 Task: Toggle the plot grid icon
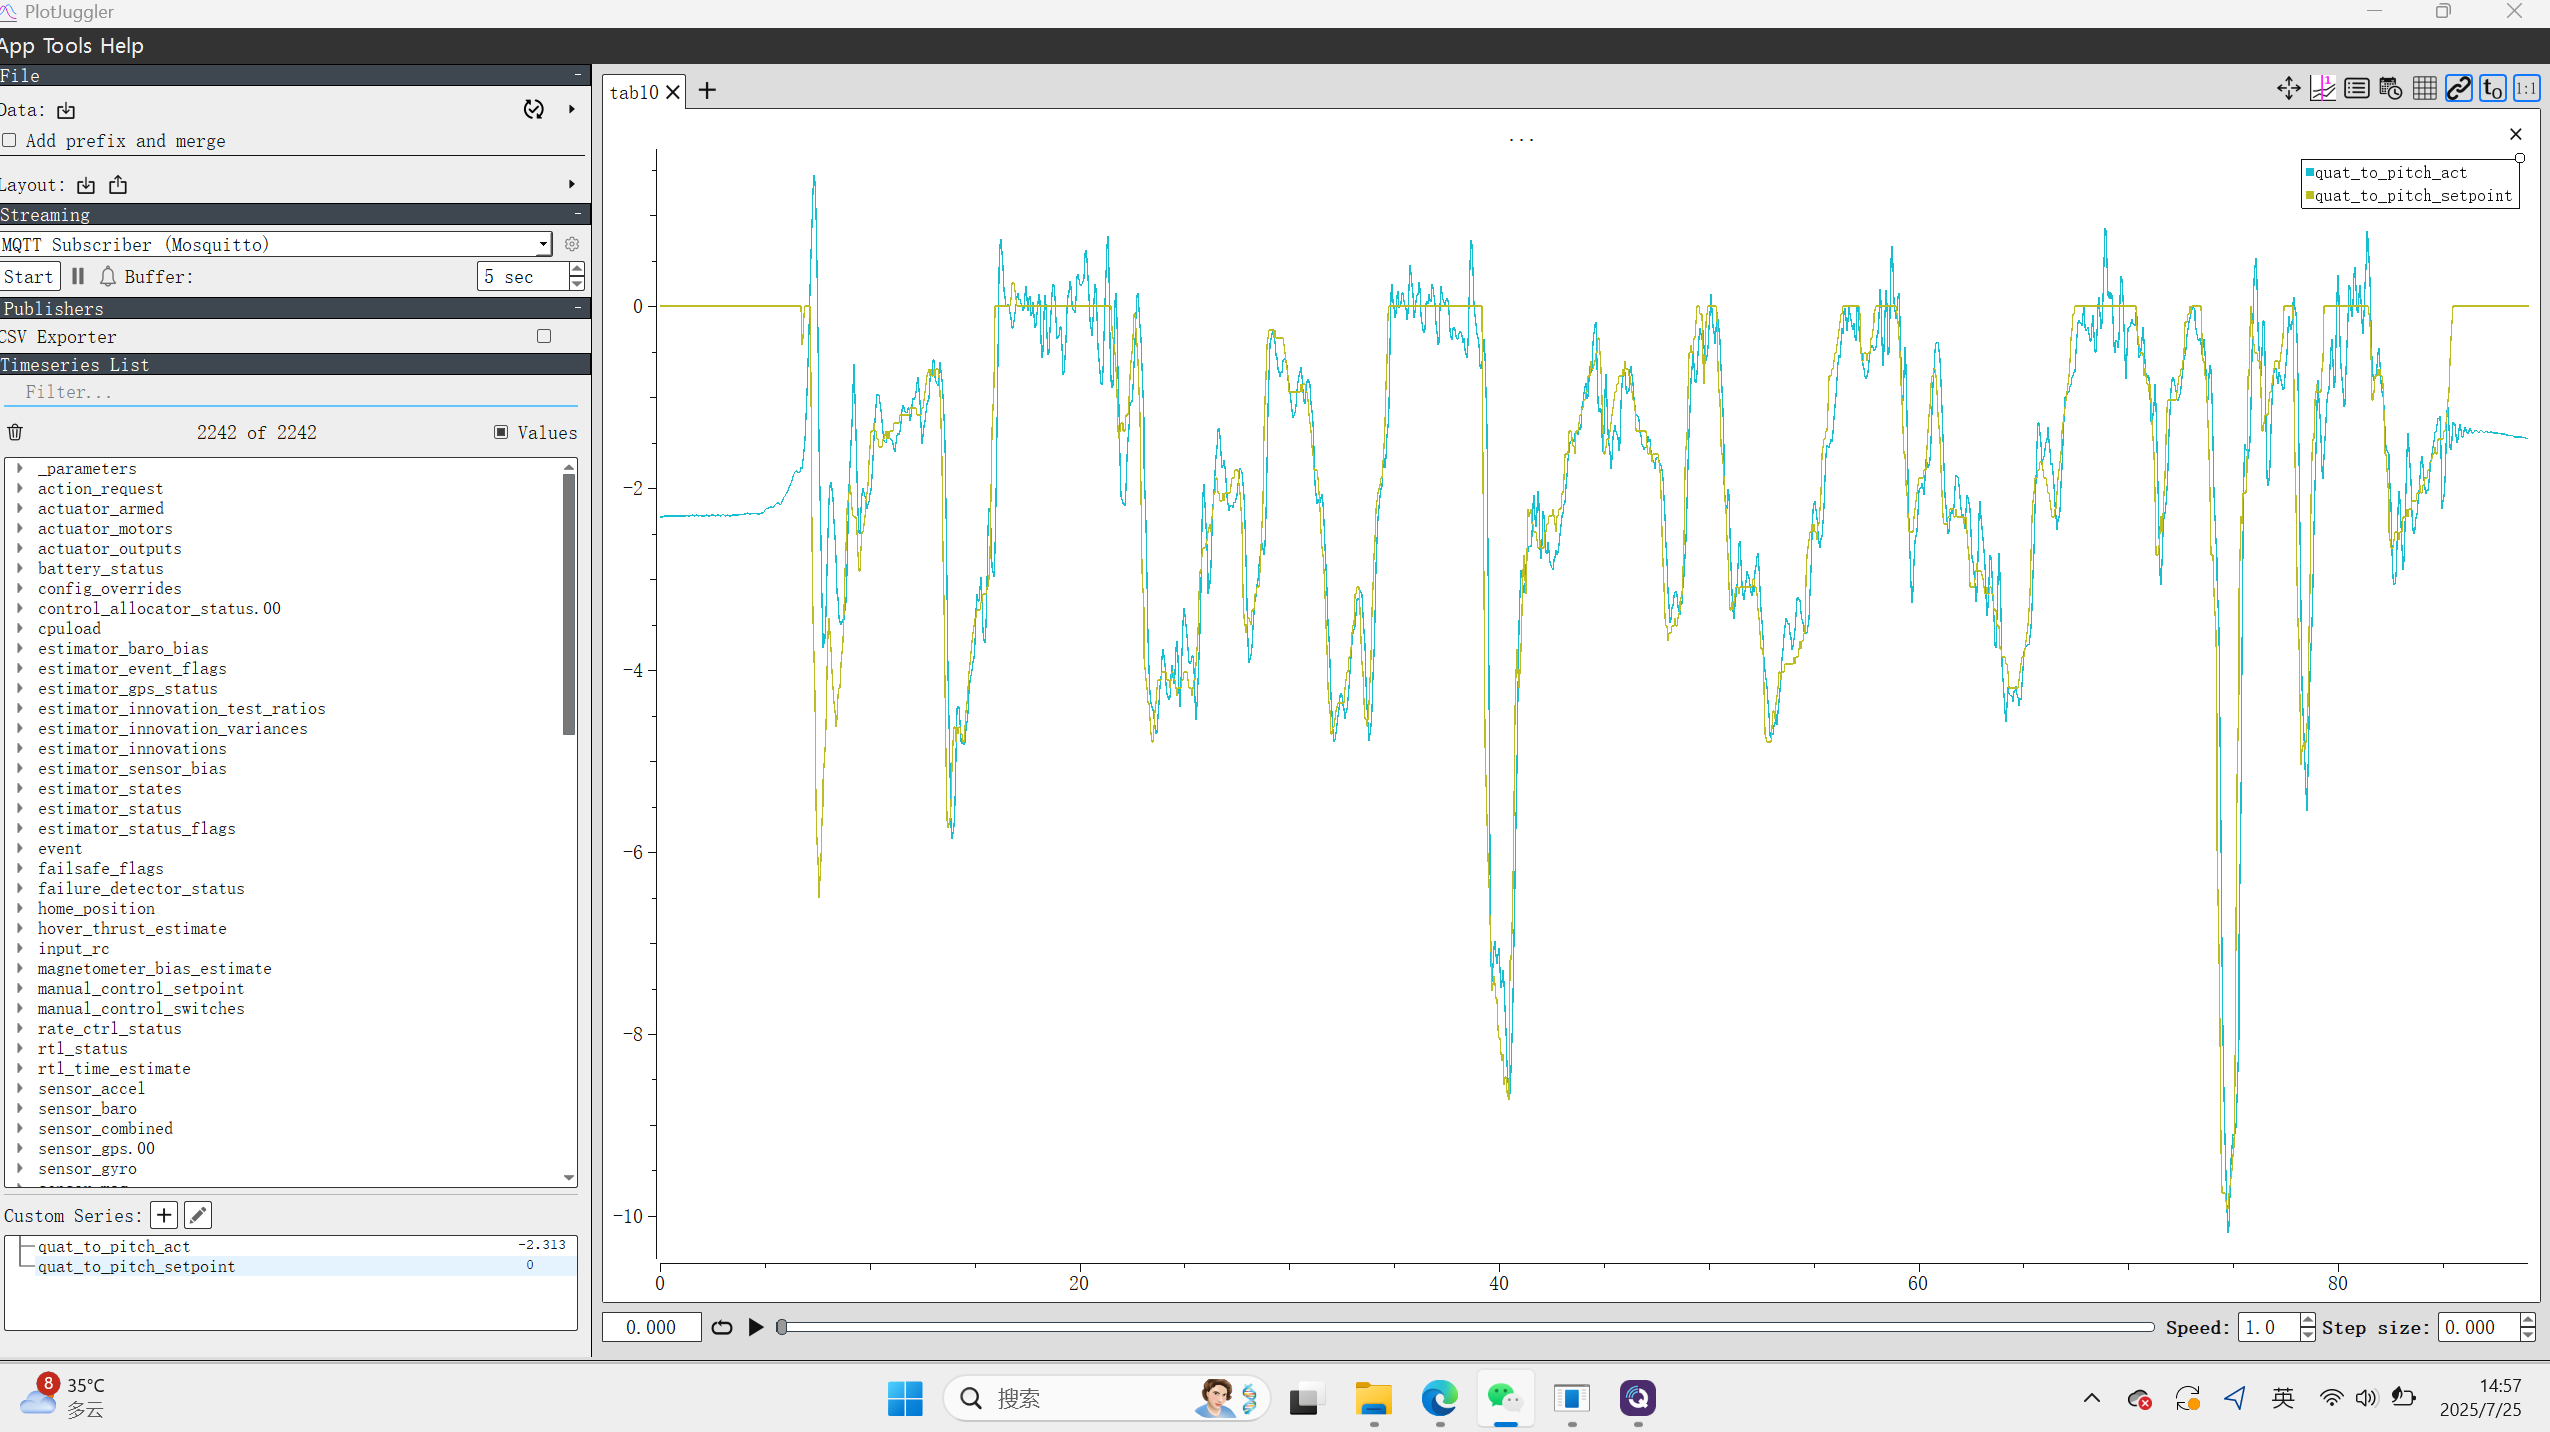coord(2424,89)
